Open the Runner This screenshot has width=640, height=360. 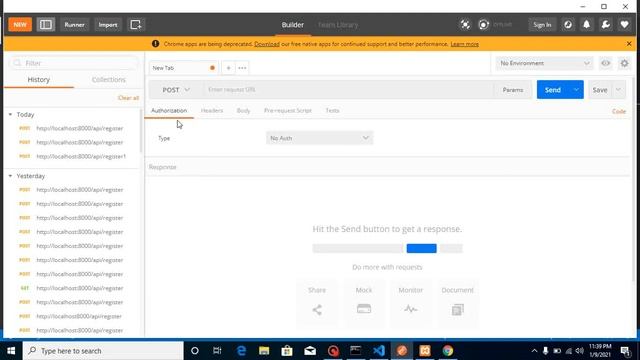click(74, 24)
